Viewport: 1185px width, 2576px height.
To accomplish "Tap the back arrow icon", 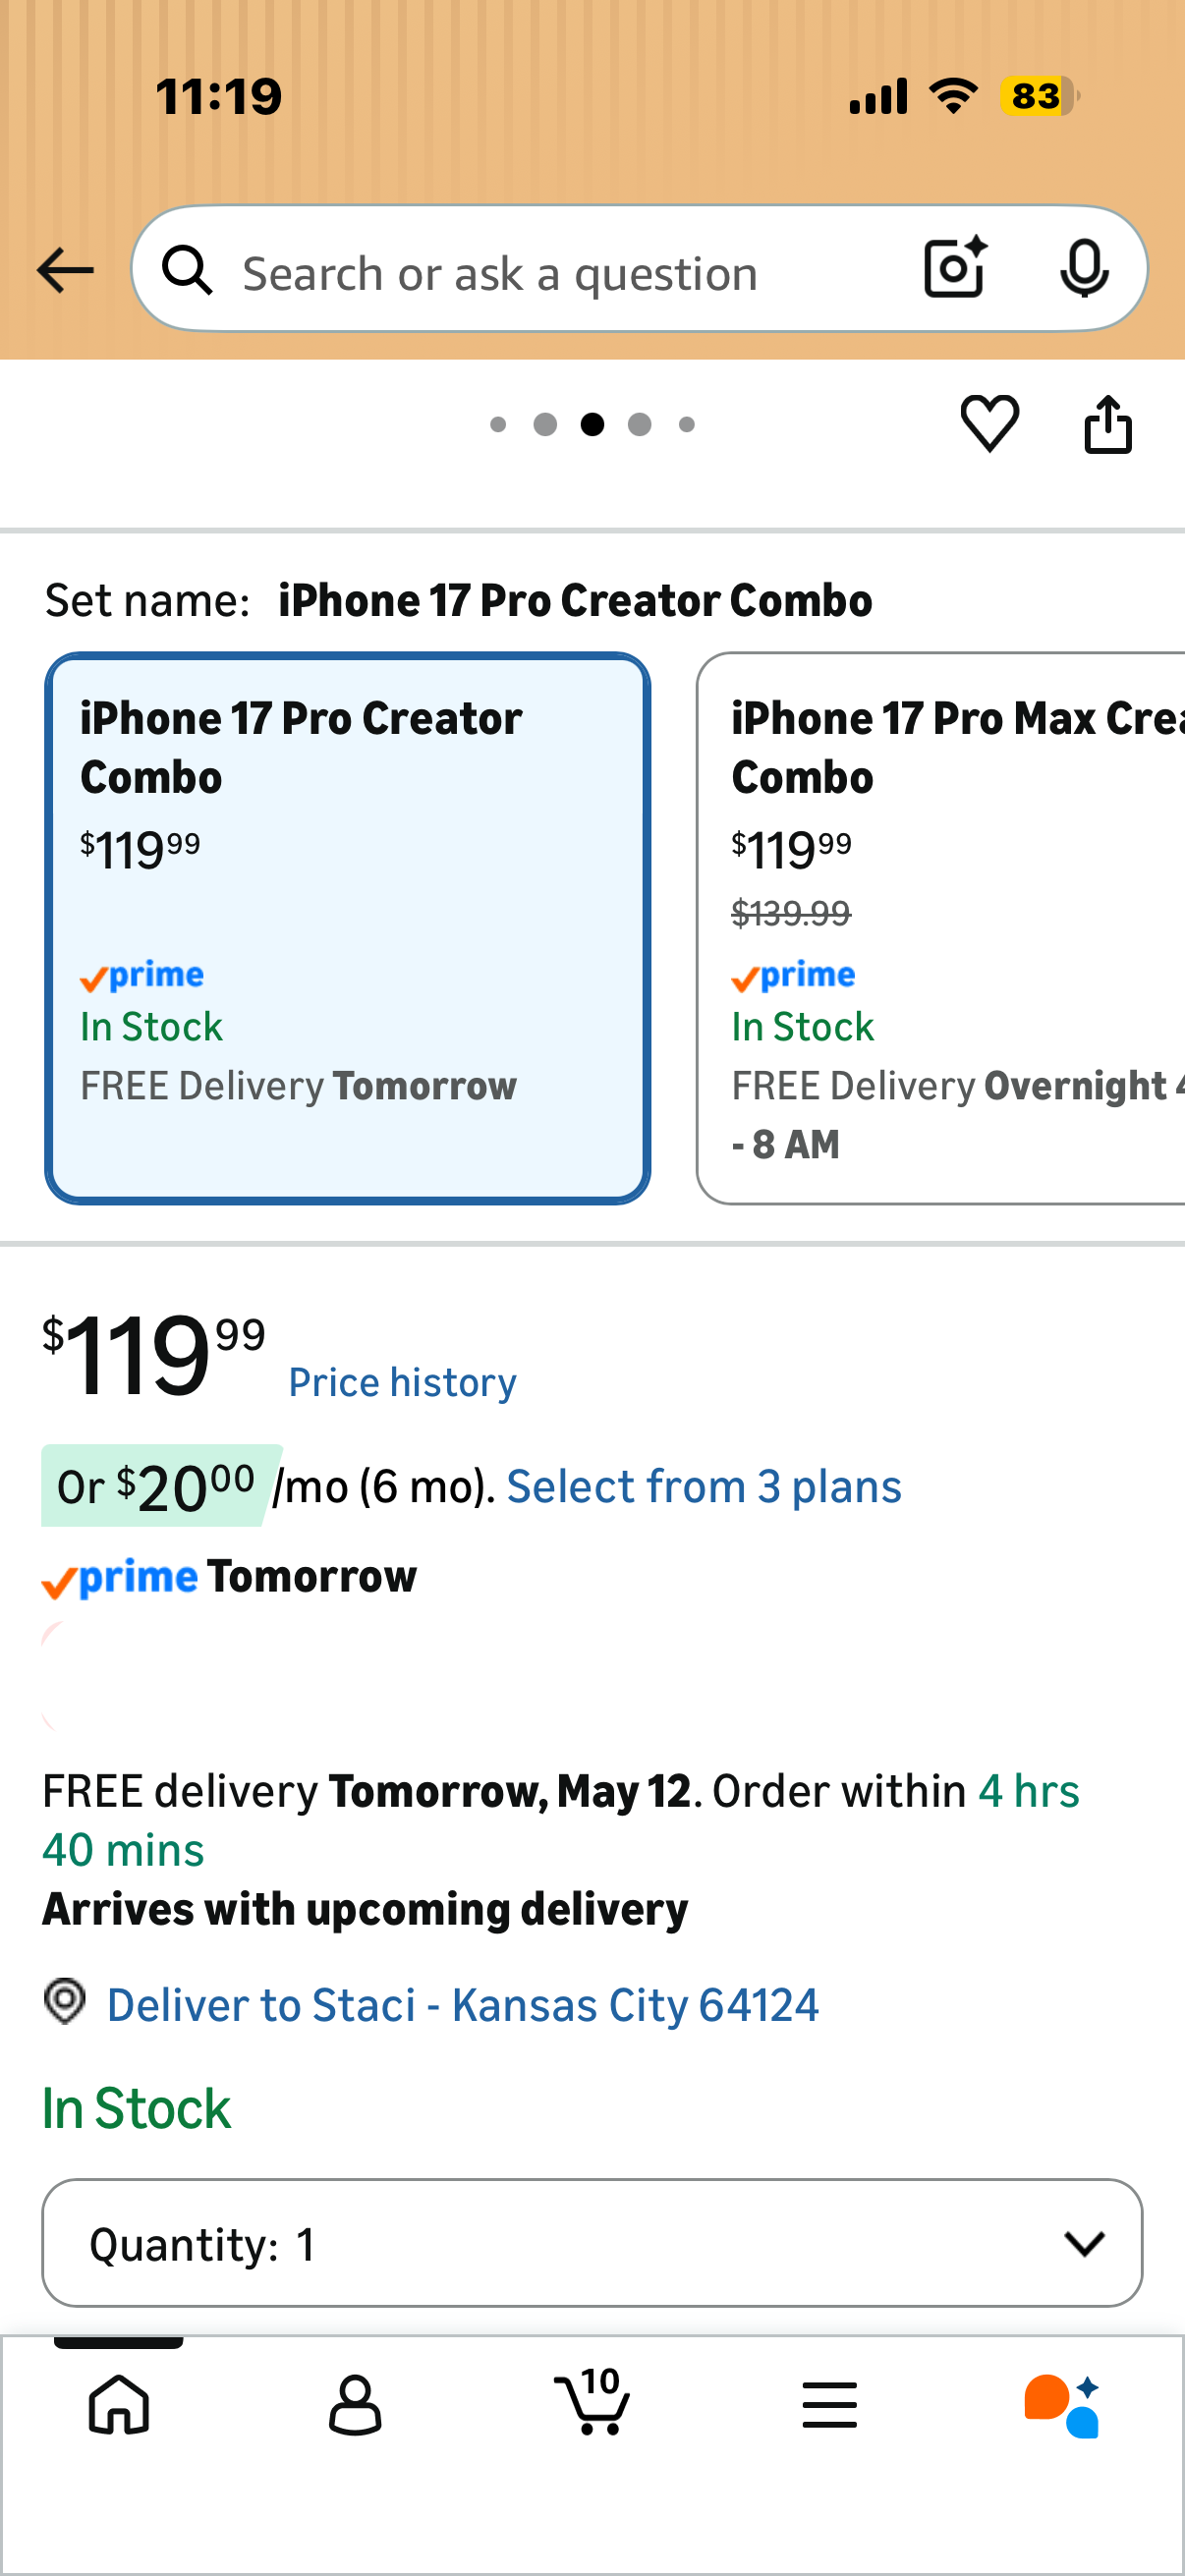I will (x=65, y=271).
